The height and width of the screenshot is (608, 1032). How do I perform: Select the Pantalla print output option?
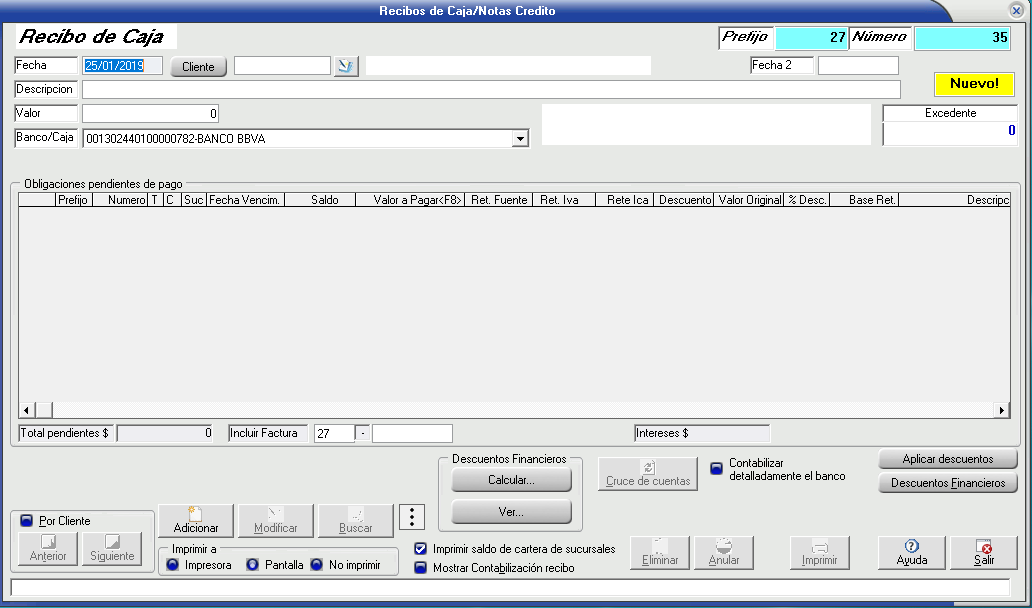pos(253,565)
